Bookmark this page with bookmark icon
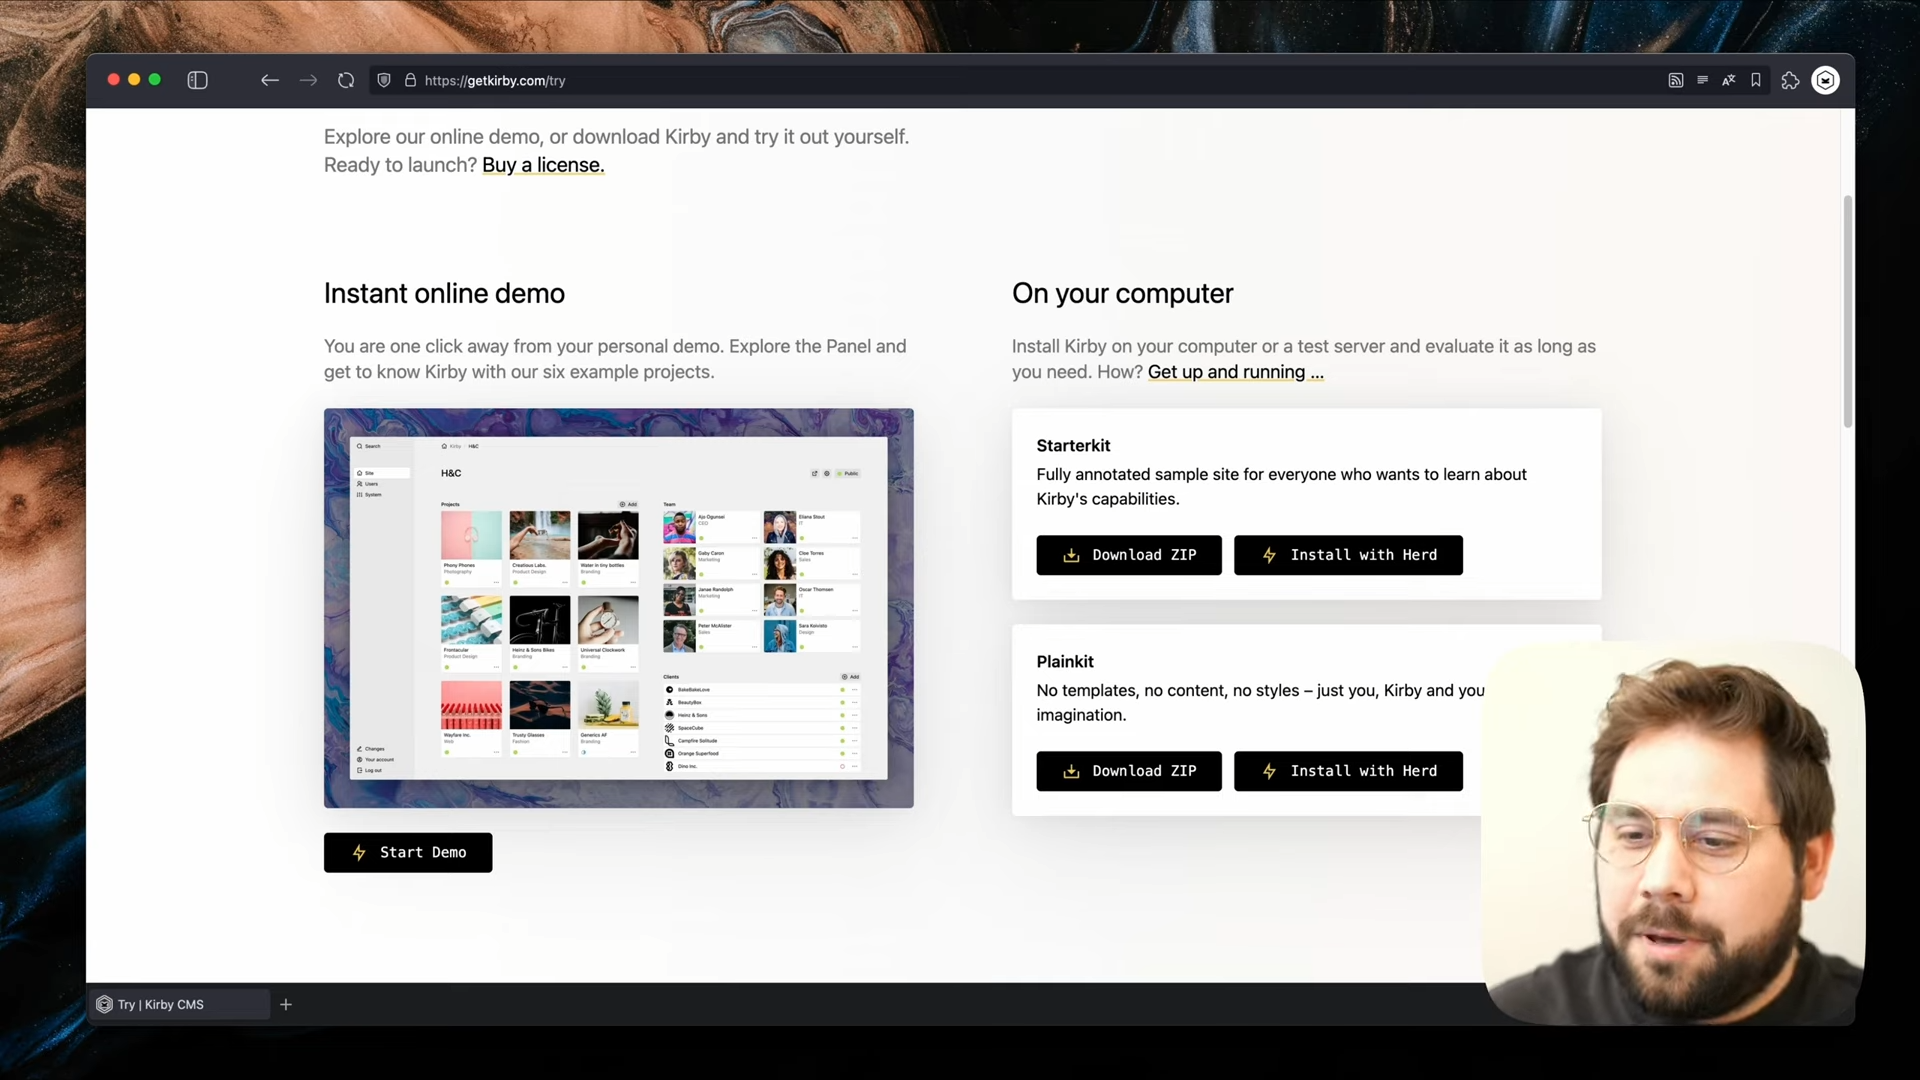This screenshot has height=1080, width=1920. tap(1756, 80)
